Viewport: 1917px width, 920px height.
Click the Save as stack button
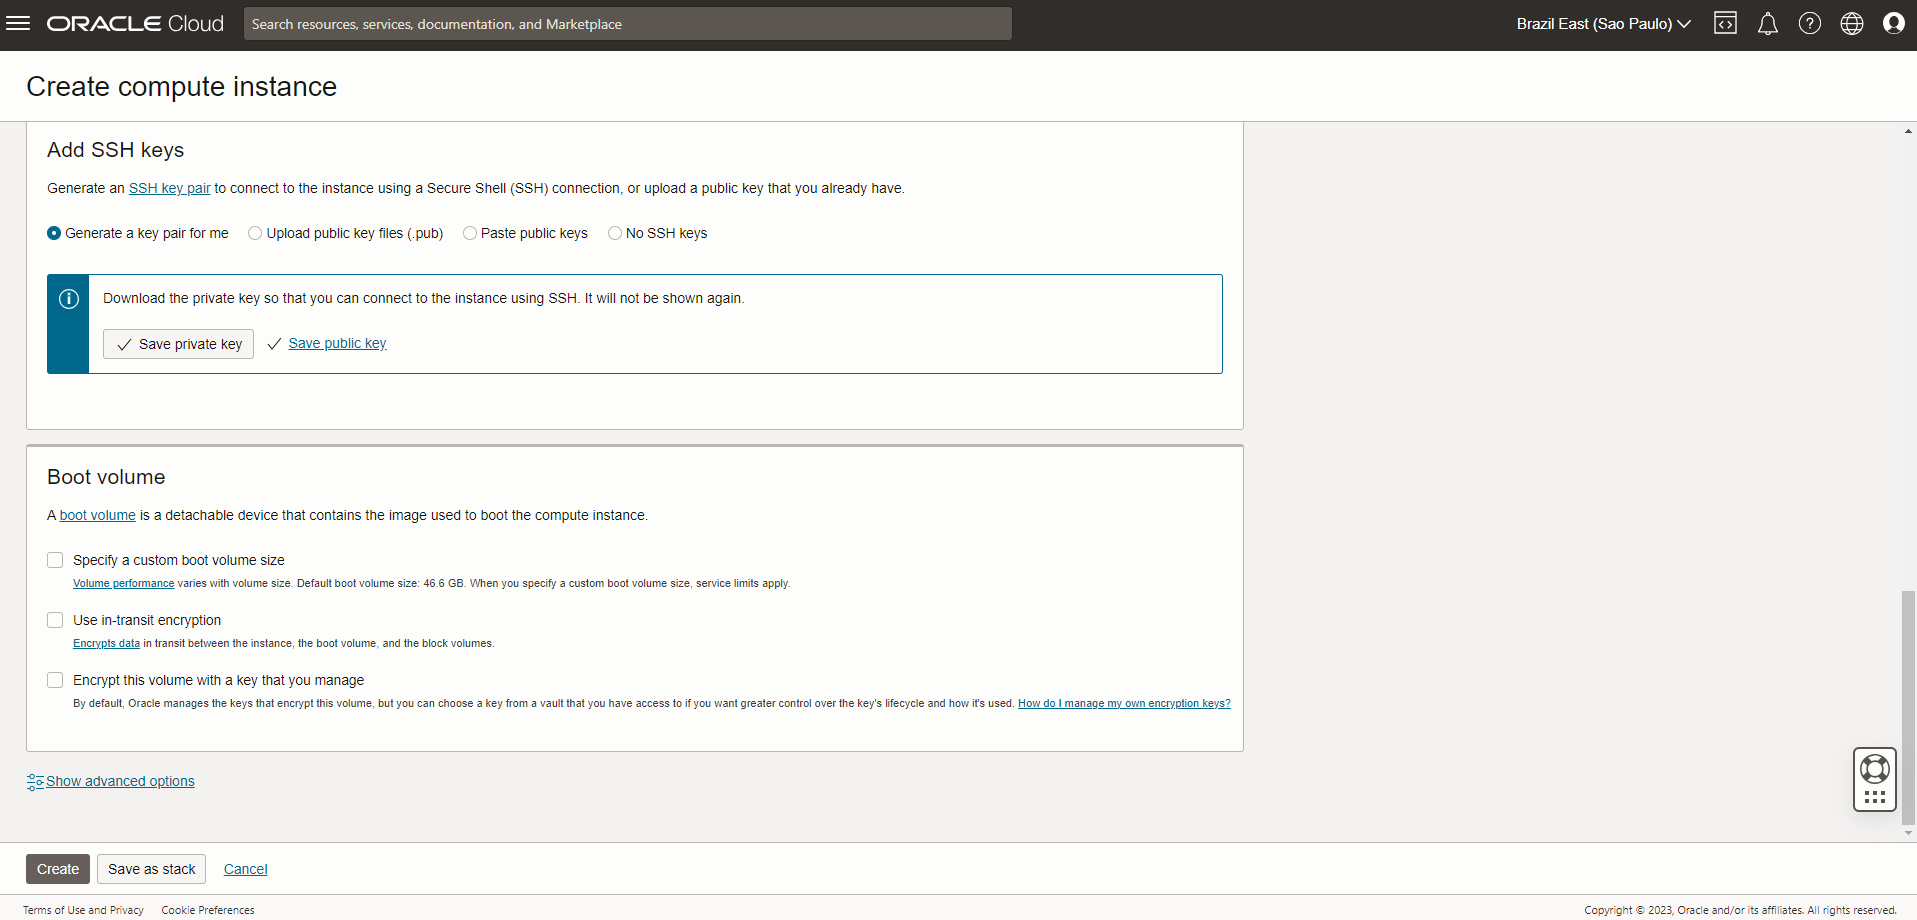click(x=151, y=869)
